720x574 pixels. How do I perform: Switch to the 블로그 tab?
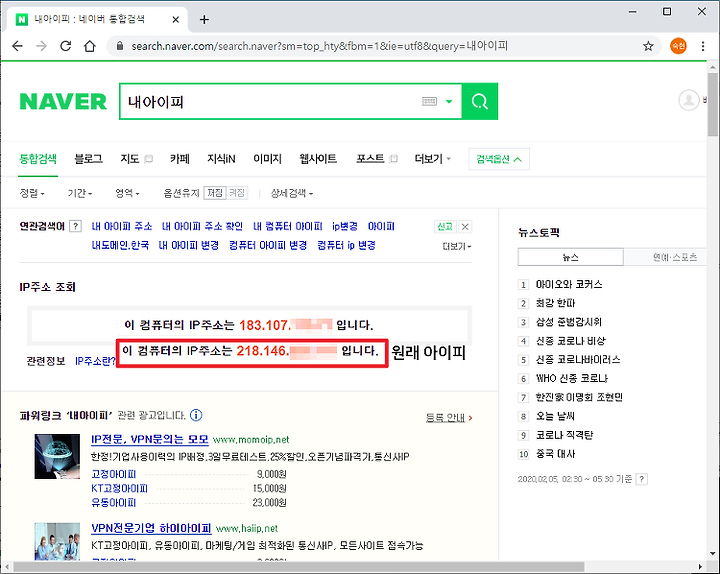88,159
